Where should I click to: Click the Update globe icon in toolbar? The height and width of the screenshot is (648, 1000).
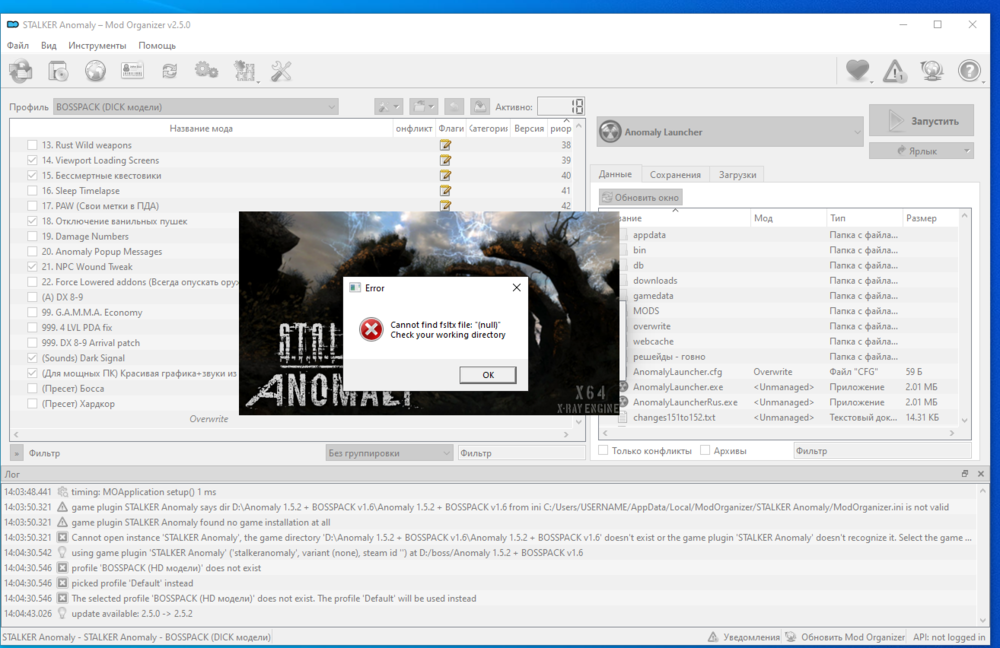(x=932, y=71)
